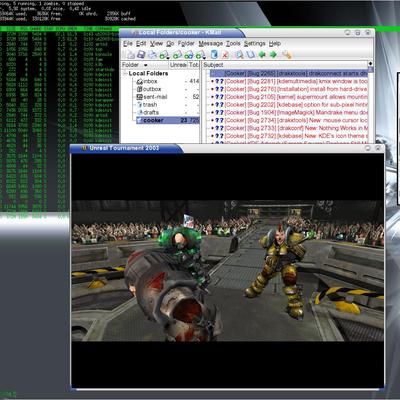Click the Address Book icon in KMail toolbar

click(x=250, y=54)
